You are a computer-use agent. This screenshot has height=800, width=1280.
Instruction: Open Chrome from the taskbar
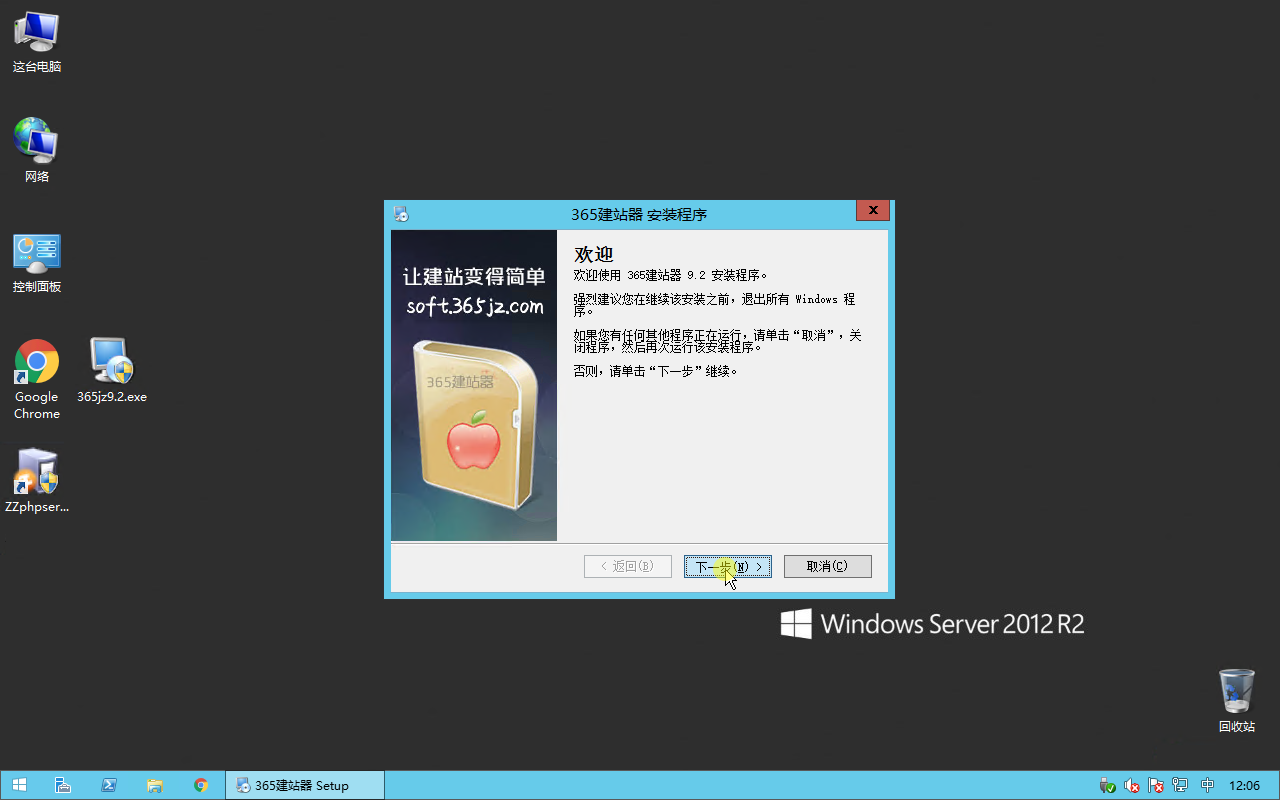coord(201,785)
